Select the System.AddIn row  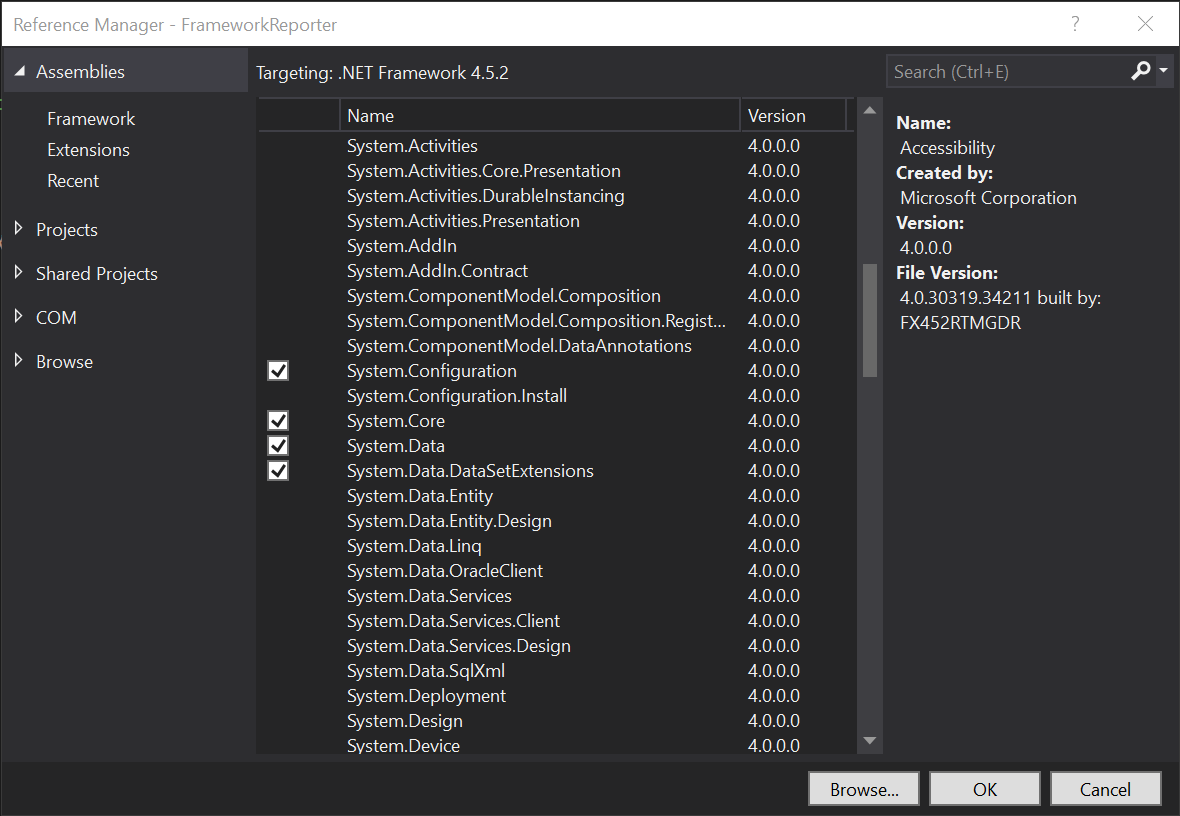click(x=555, y=245)
